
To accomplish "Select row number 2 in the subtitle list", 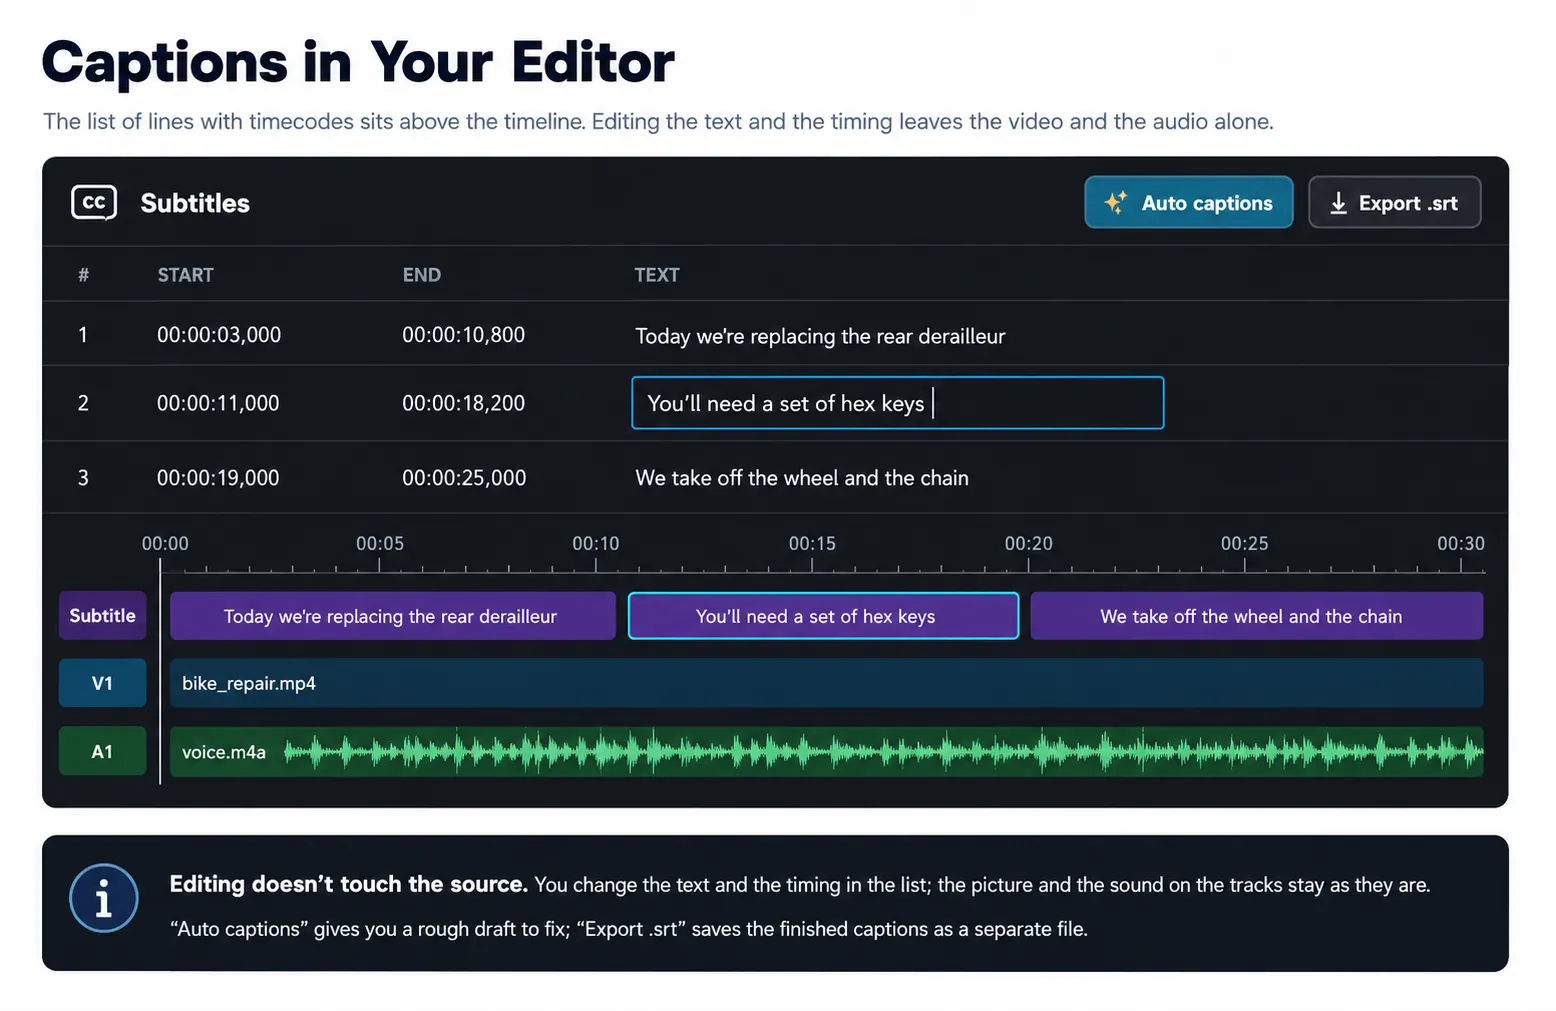I will (x=83, y=403).
